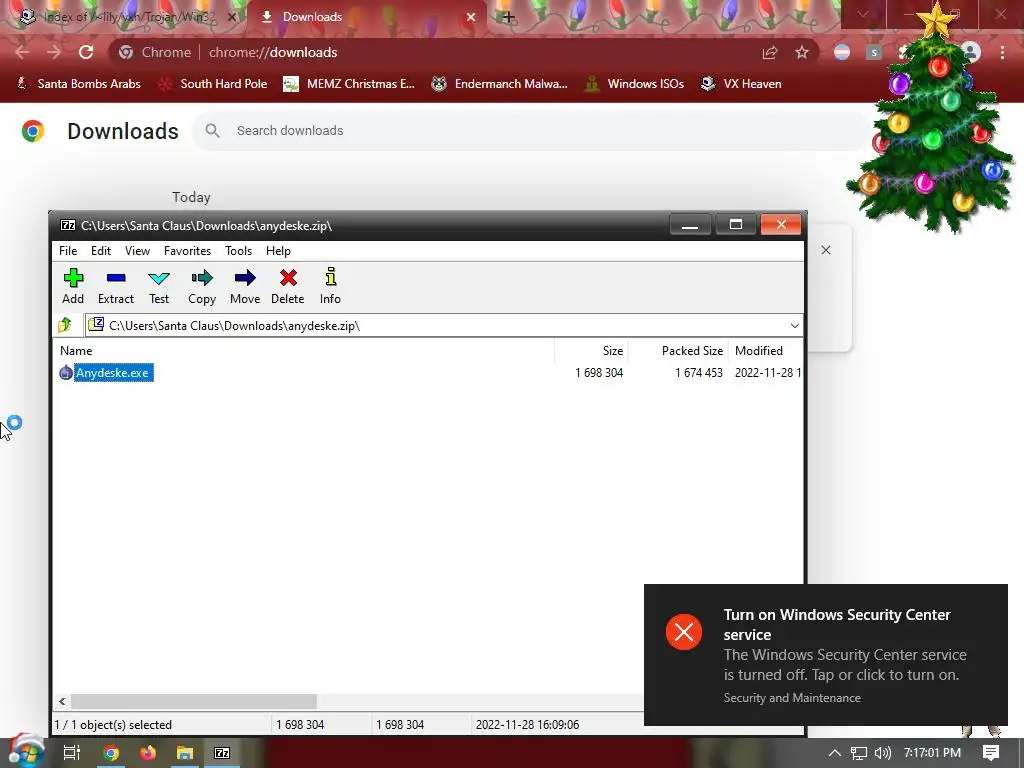Open the Windows Start button
Viewport: 1024px width, 768px height.
point(25,752)
